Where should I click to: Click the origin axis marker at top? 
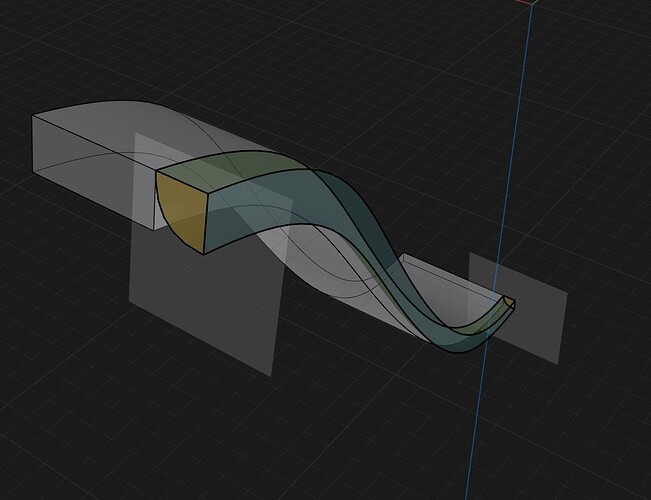pyautogui.click(x=531, y=2)
